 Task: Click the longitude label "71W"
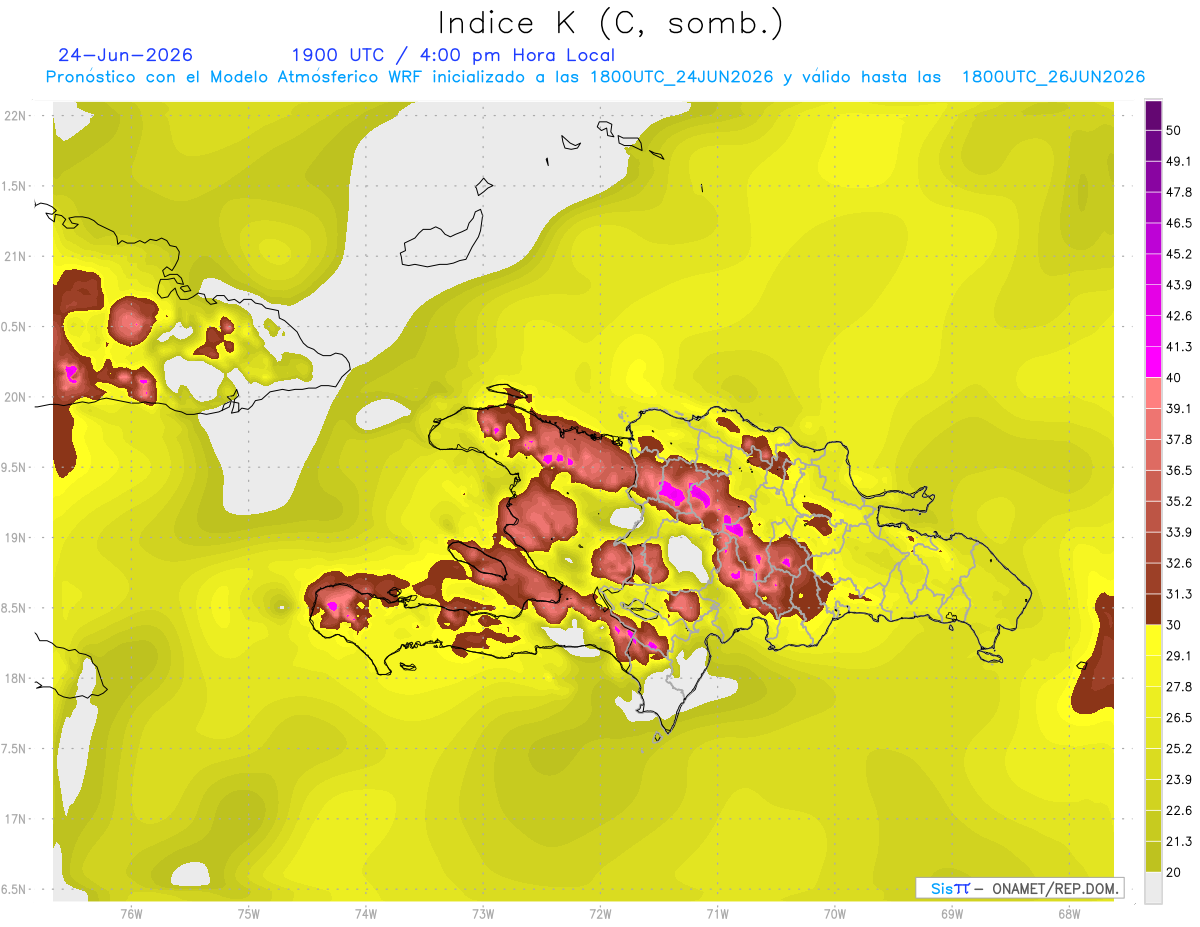tap(717, 913)
